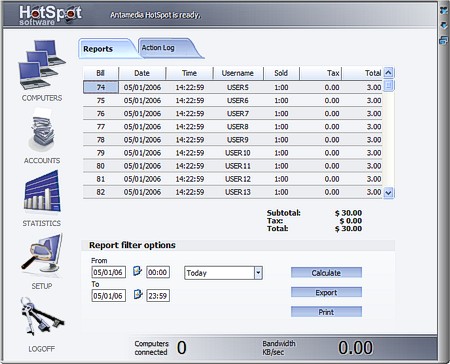Image resolution: width=450 pixels, height=364 pixels.
Task: Select bill 78 row for USER9
Action: point(232,140)
